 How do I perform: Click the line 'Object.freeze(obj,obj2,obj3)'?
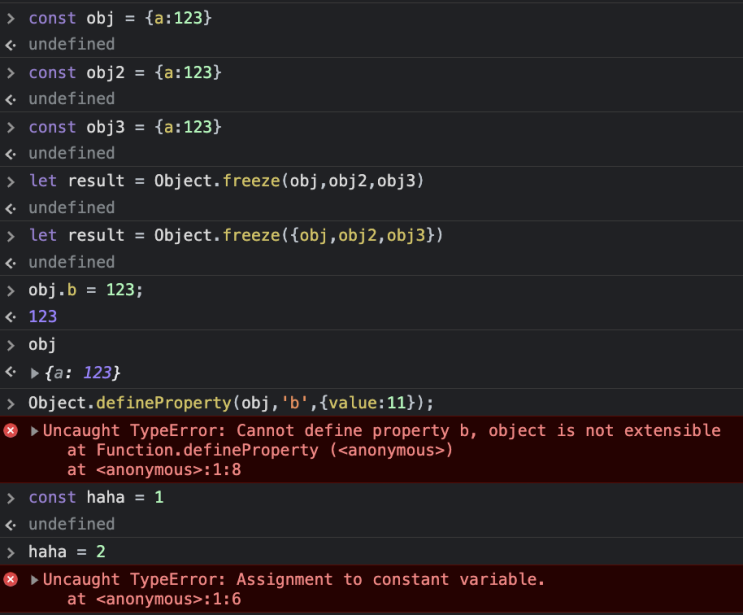point(227,181)
